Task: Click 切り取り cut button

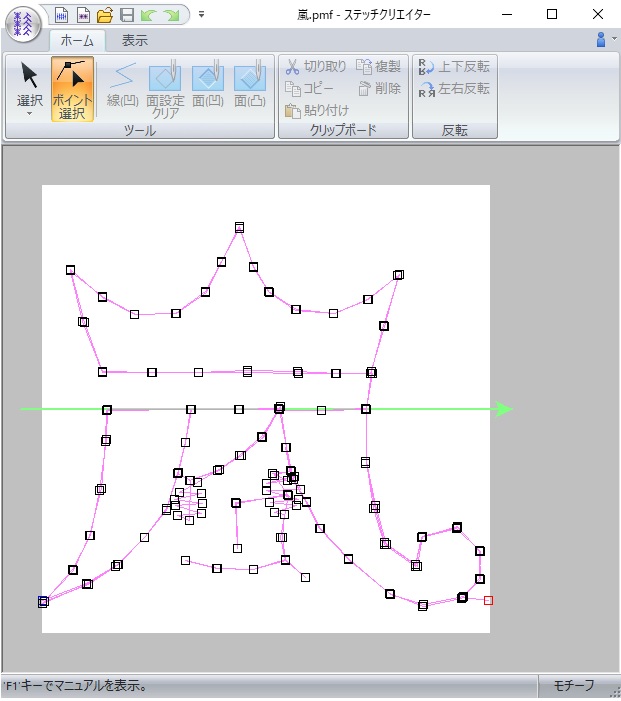Action: pyautogui.click(x=316, y=67)
